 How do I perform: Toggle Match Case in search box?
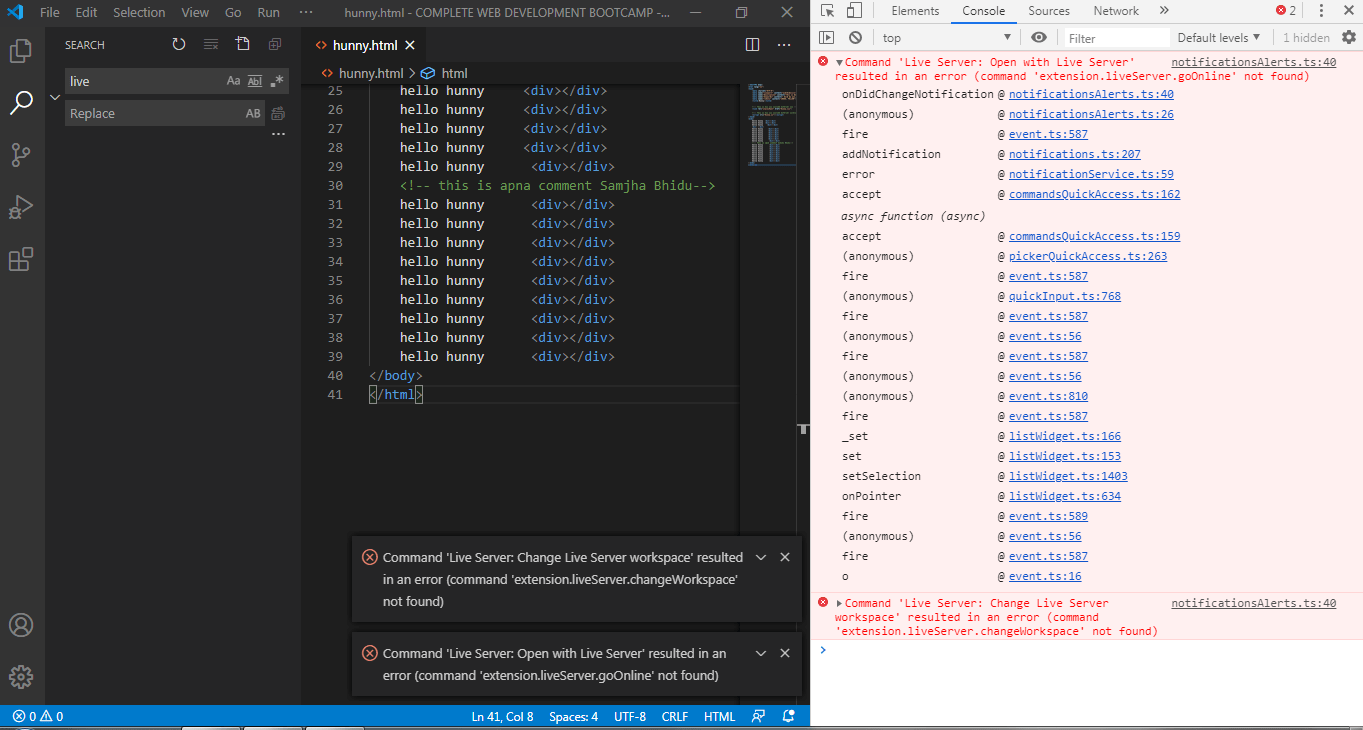click(x=233, y=81)
